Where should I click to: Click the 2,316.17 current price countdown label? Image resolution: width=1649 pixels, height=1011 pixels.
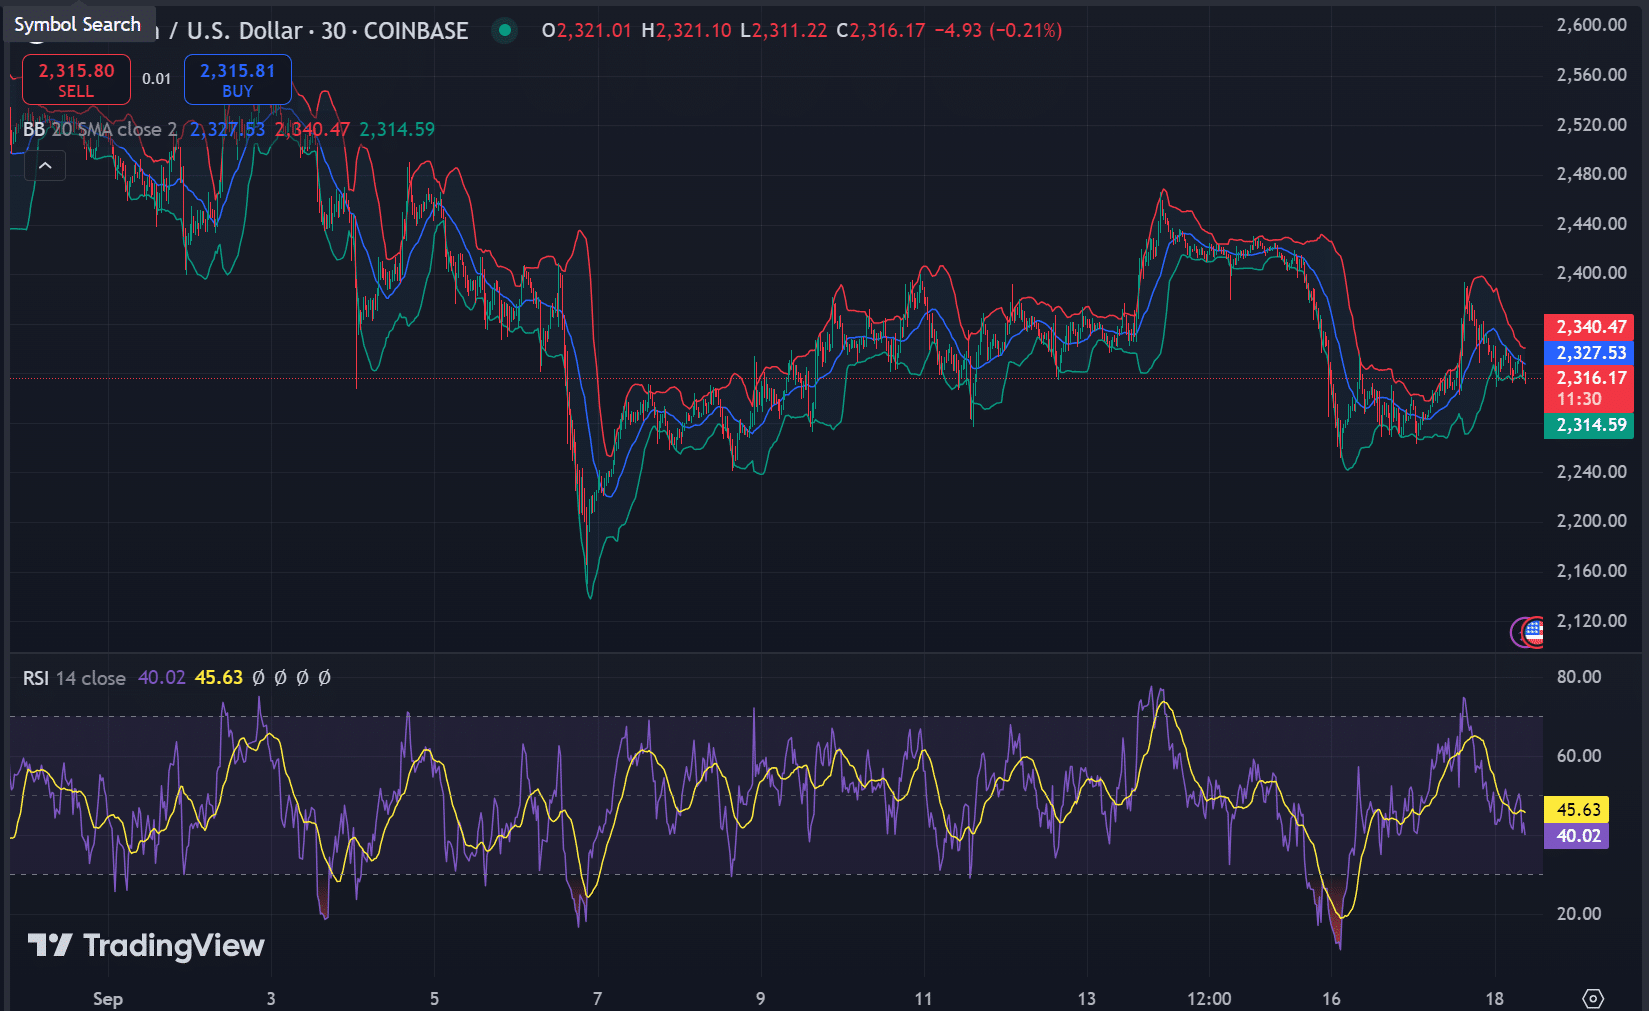(x=1590, y=388)
